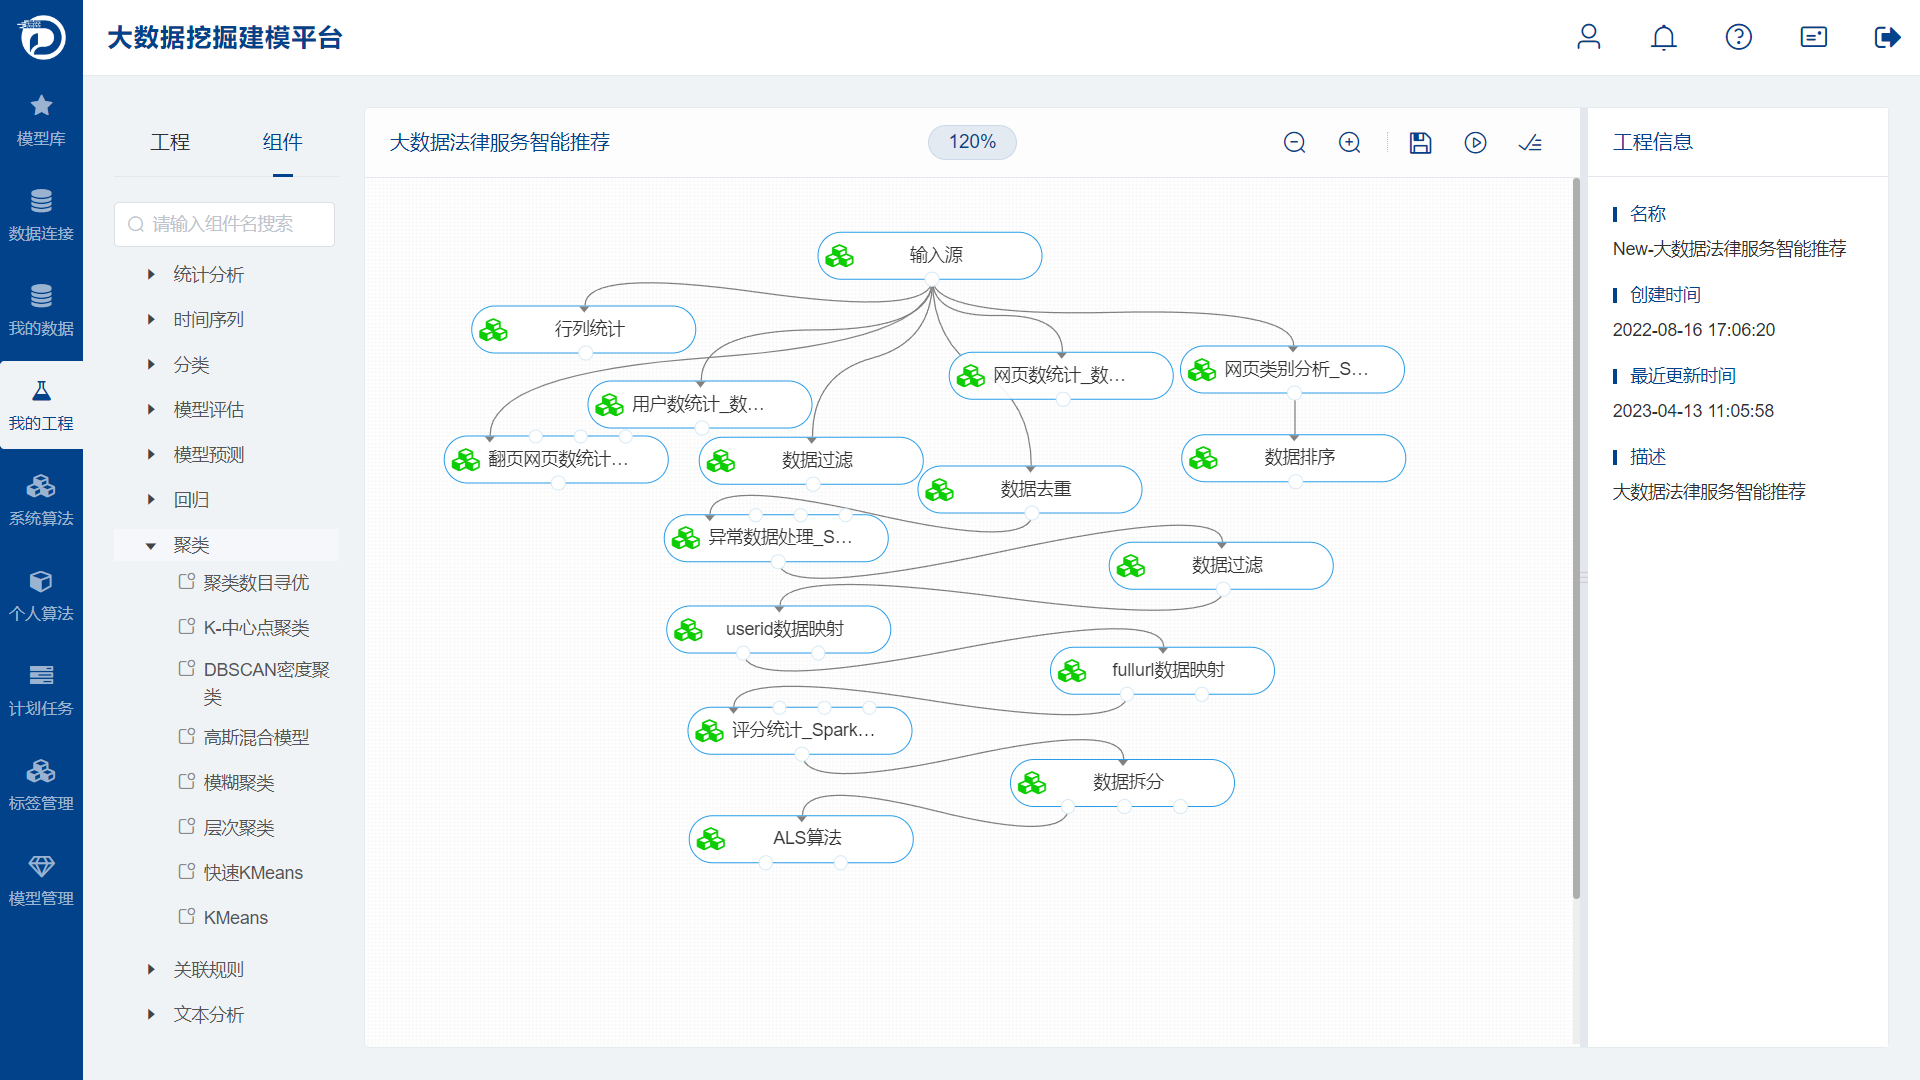The image size is (1920, 1080).
Task: Click the checklist icon in the canvas toolbar
Action: coord(1530,143)
